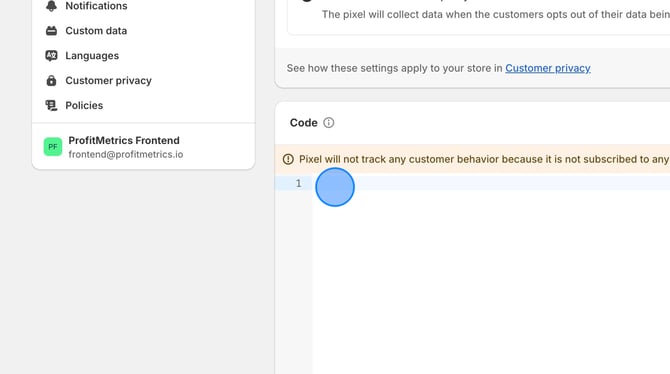Click the Code section heading

coord(303,123)
